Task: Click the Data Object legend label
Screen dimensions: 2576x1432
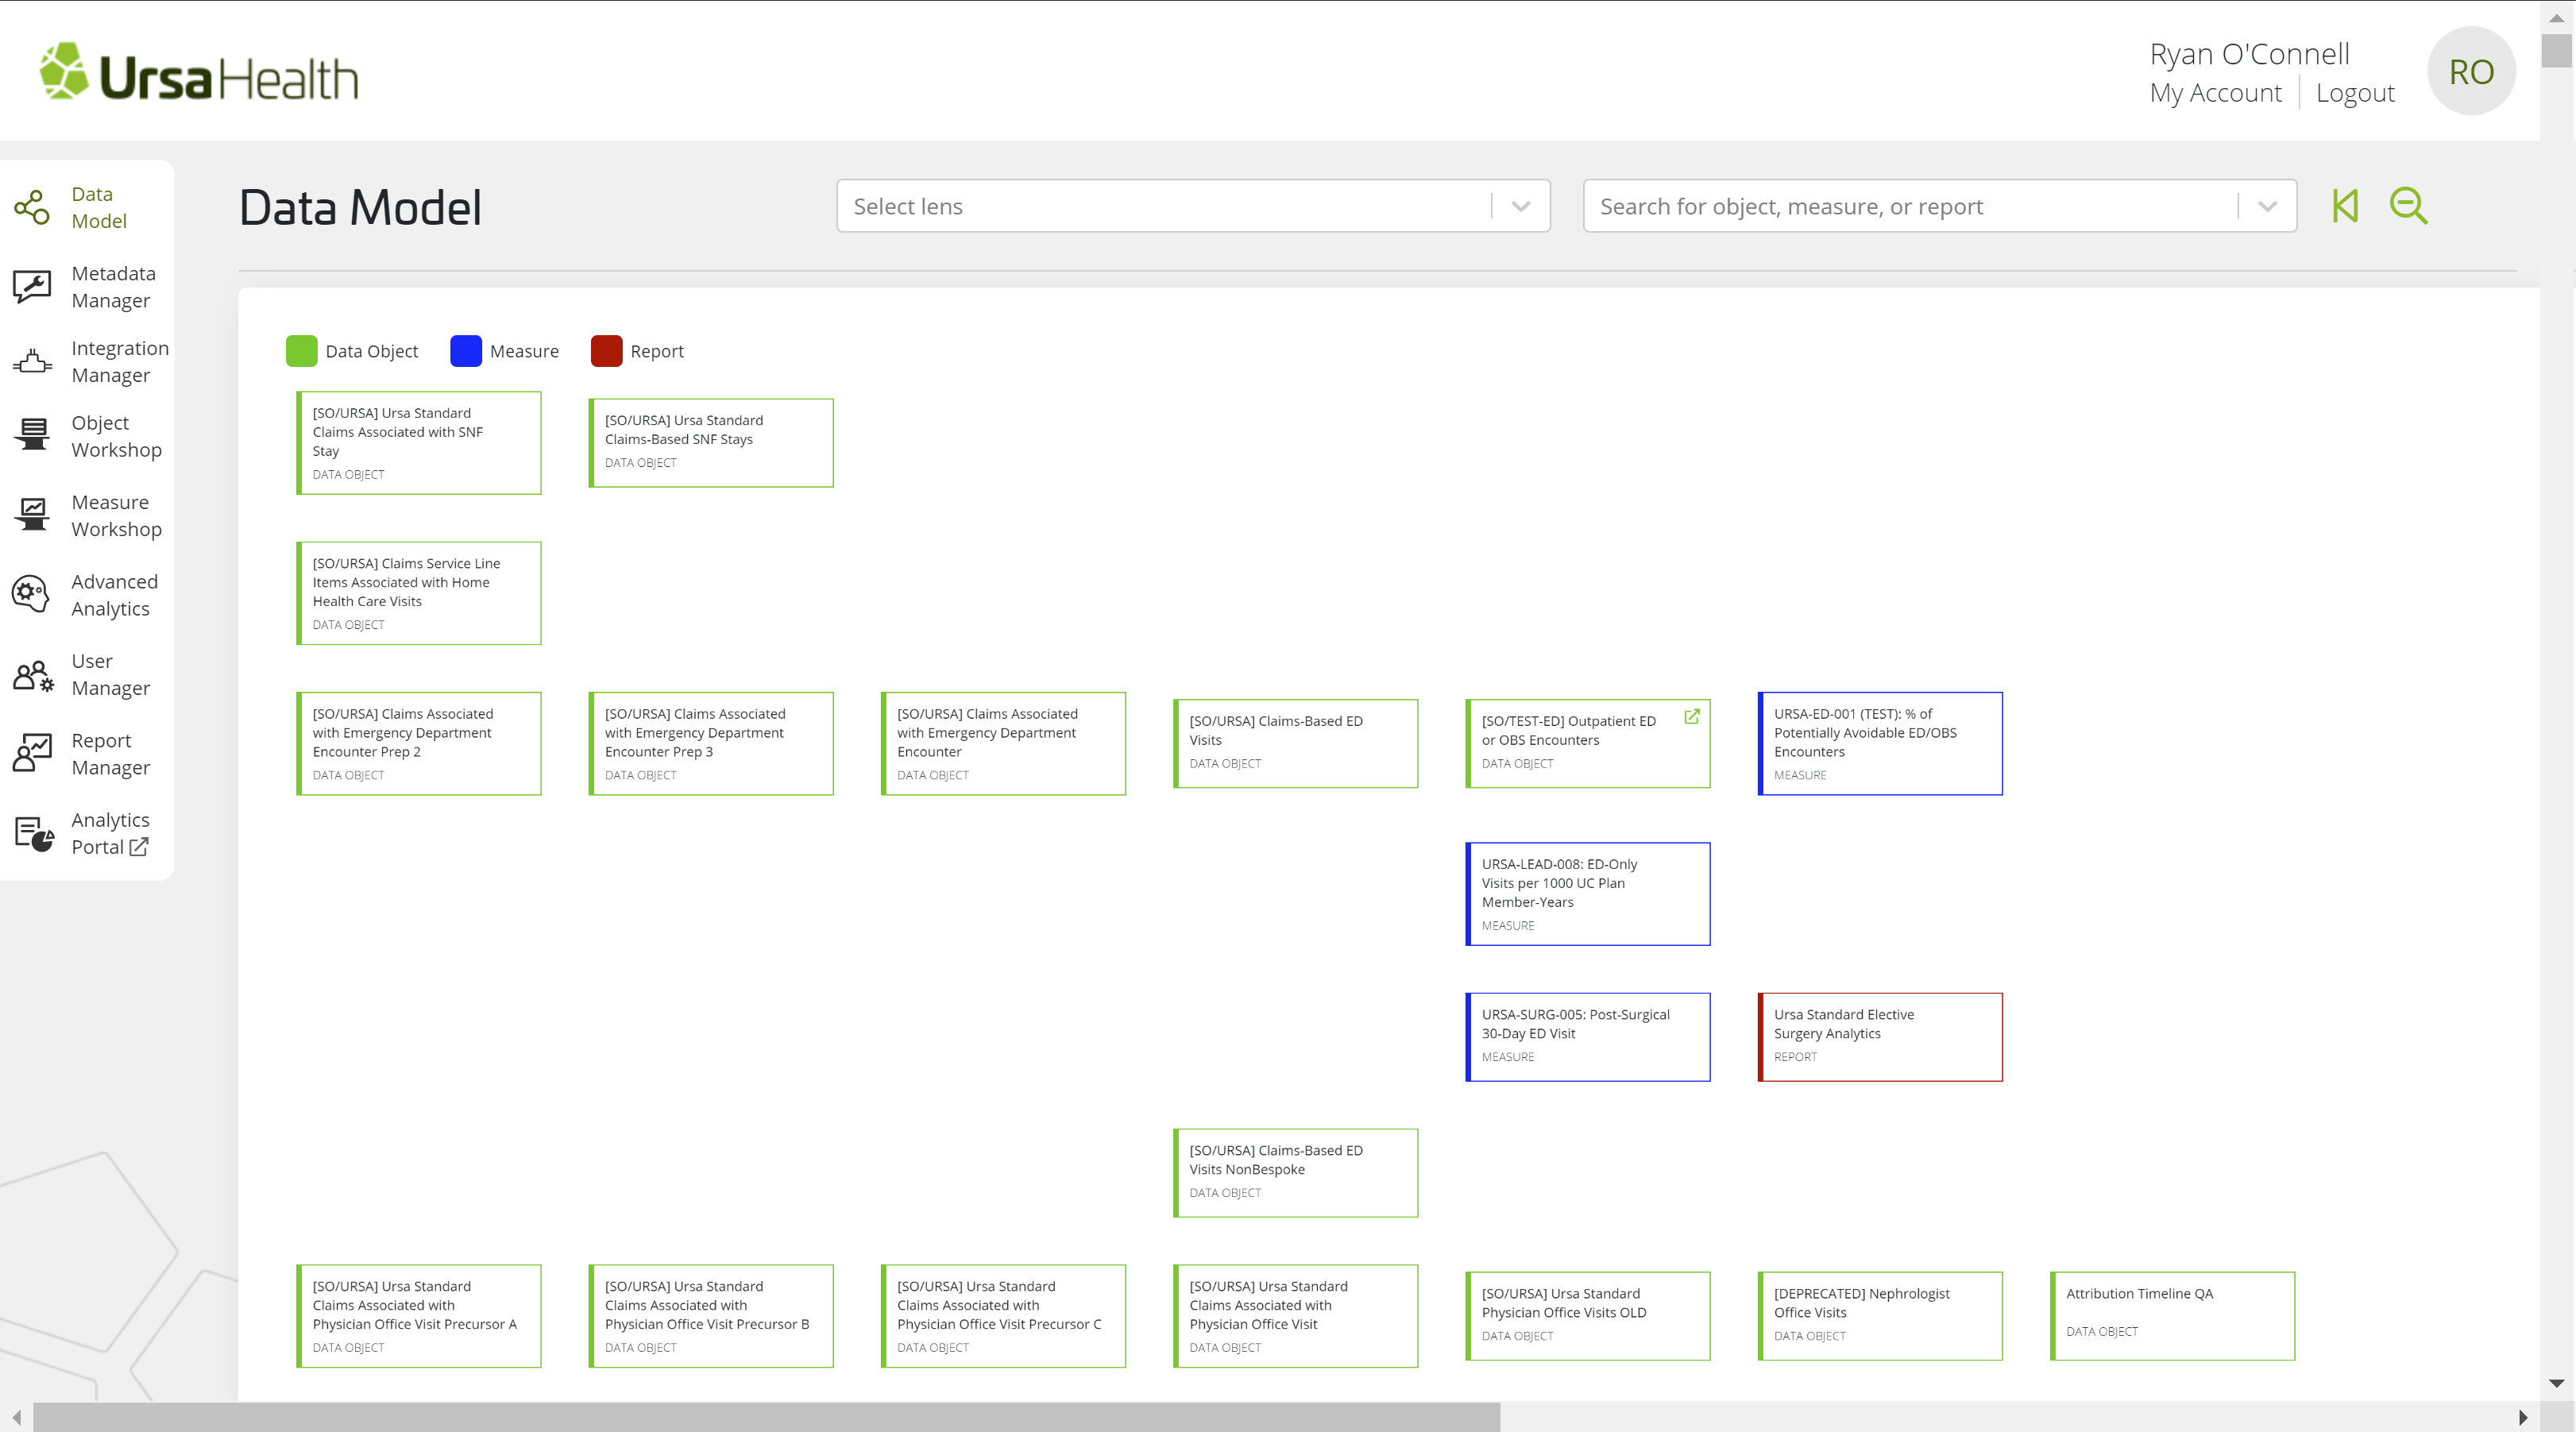Action: click(x=371, y=351)
